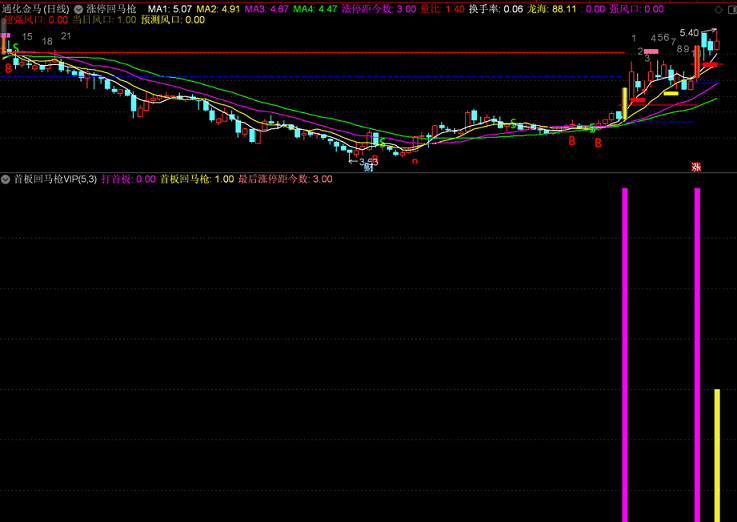Click the diamond icon at top right
This screenshot has width=737, height=522.
click(719, 9)
